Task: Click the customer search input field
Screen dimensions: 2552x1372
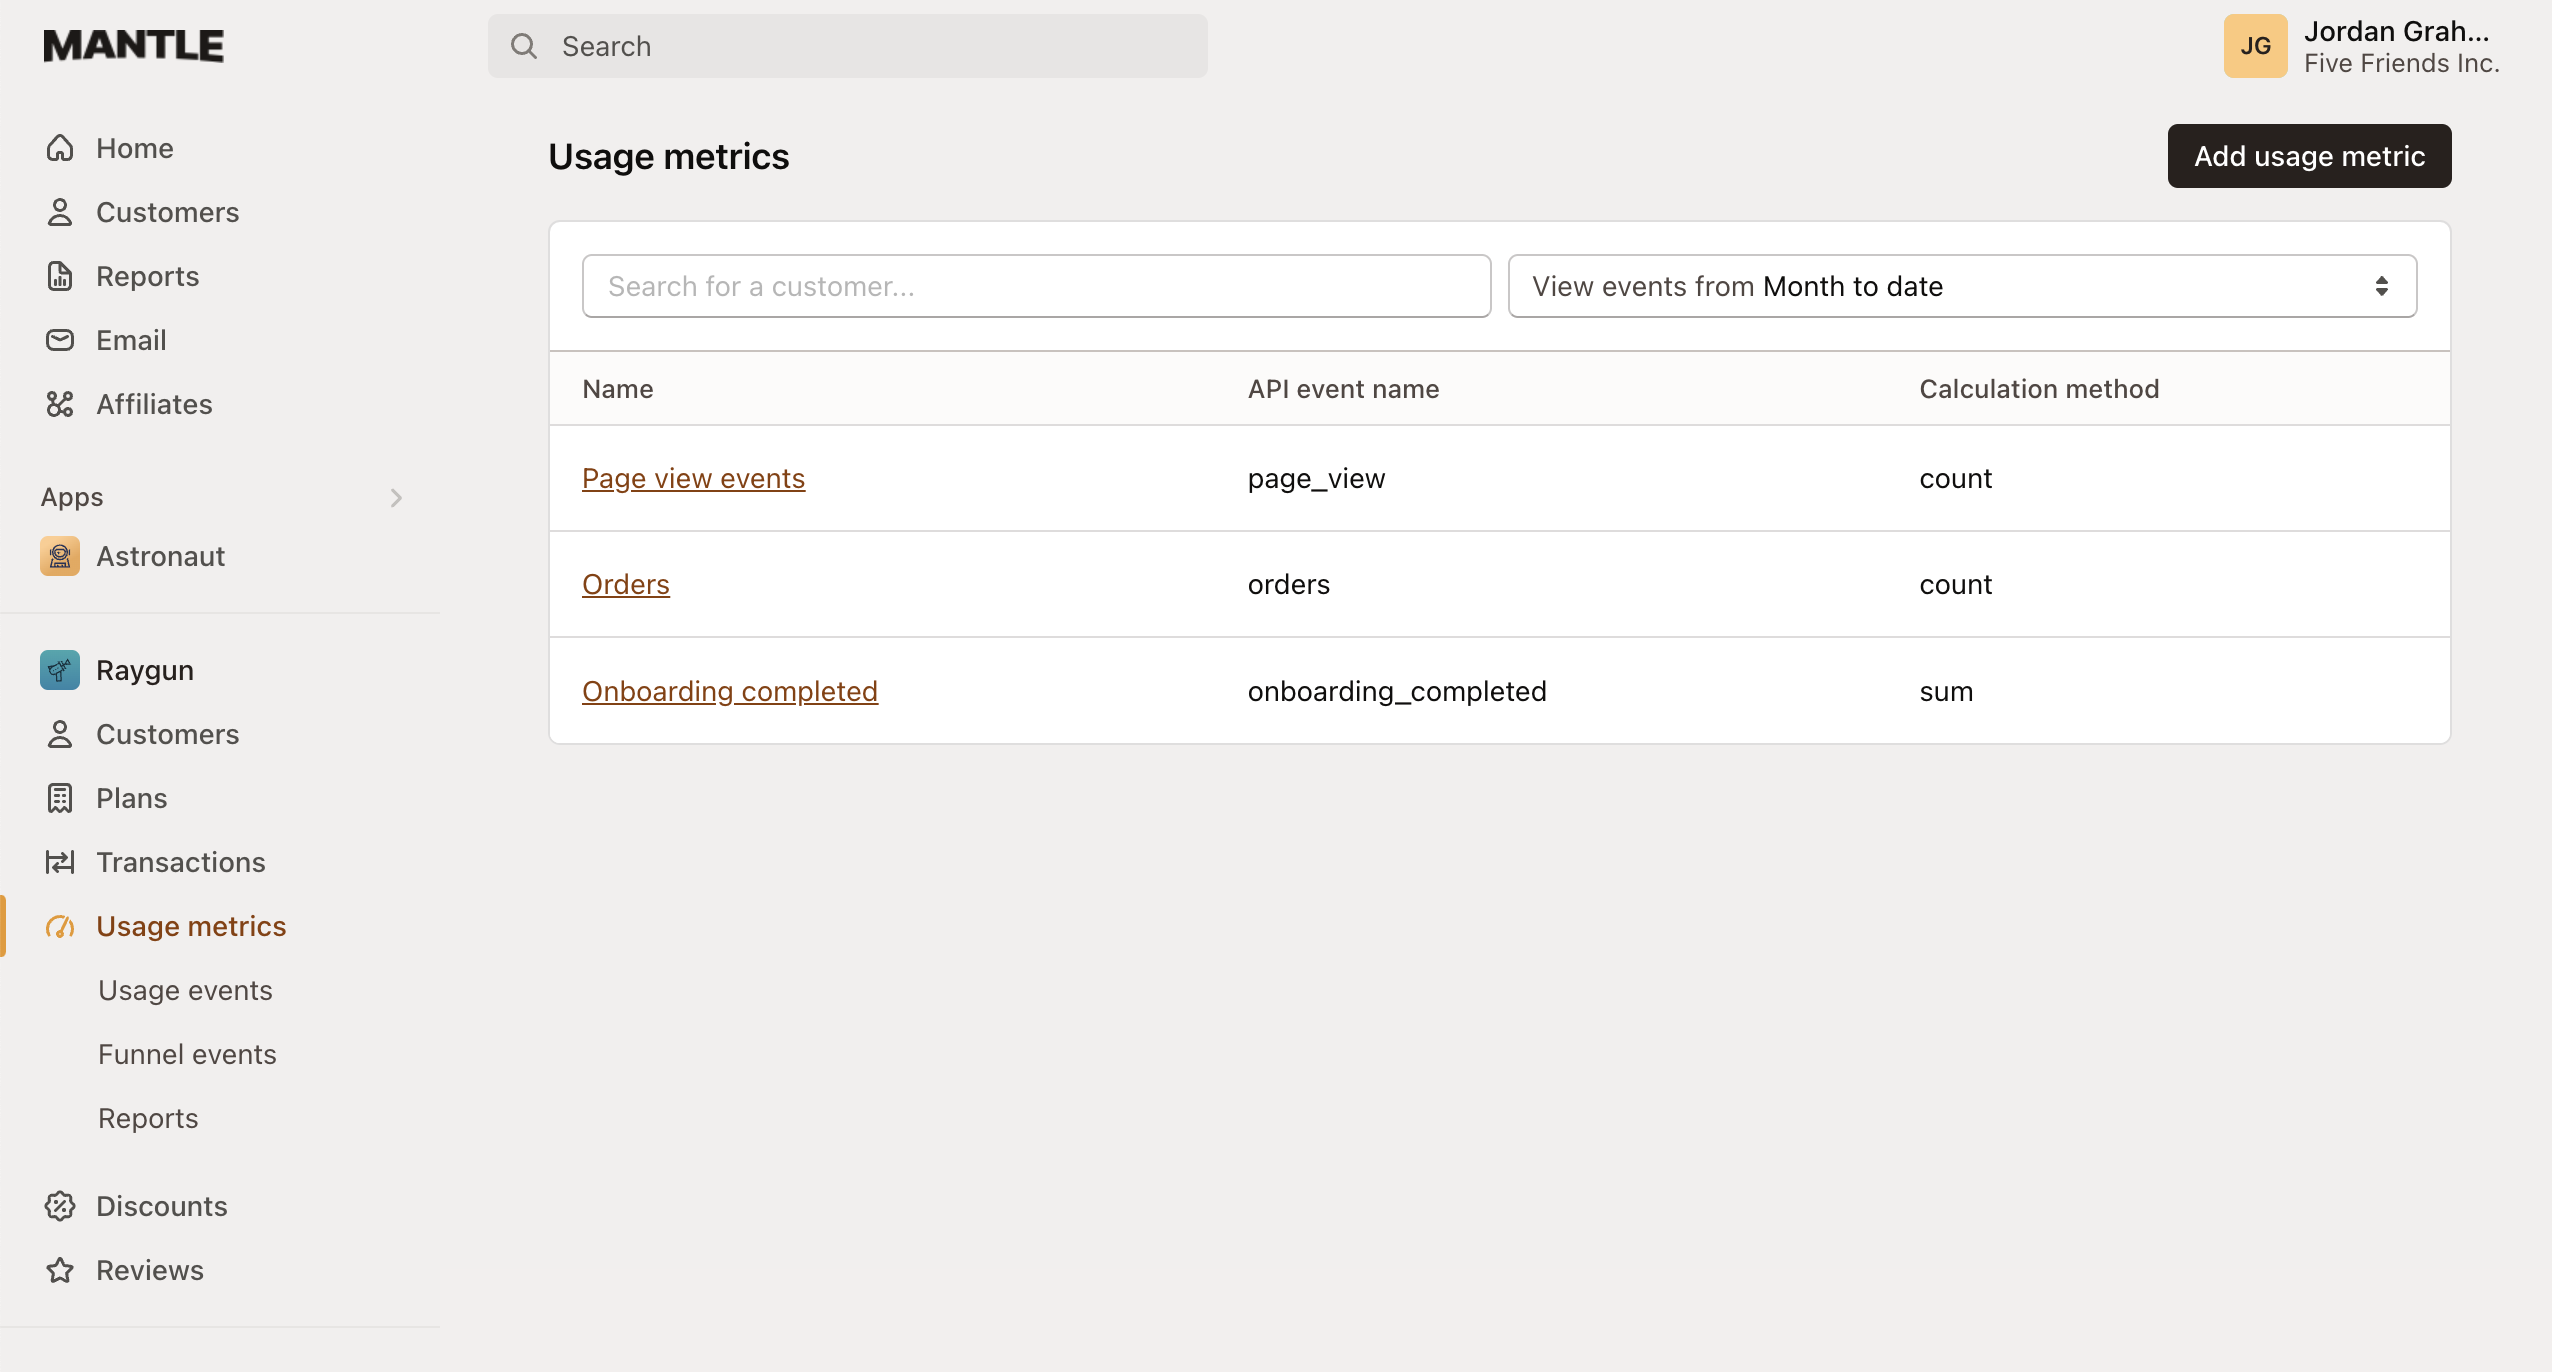Action: 1035,286
